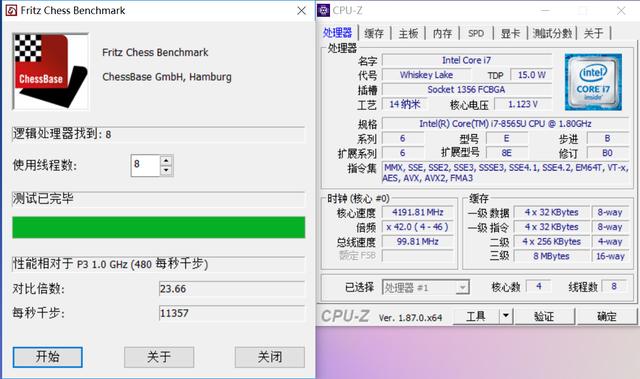
Task: Click the 工具 button in CPU-Z
Action: (x=476, y=316)
